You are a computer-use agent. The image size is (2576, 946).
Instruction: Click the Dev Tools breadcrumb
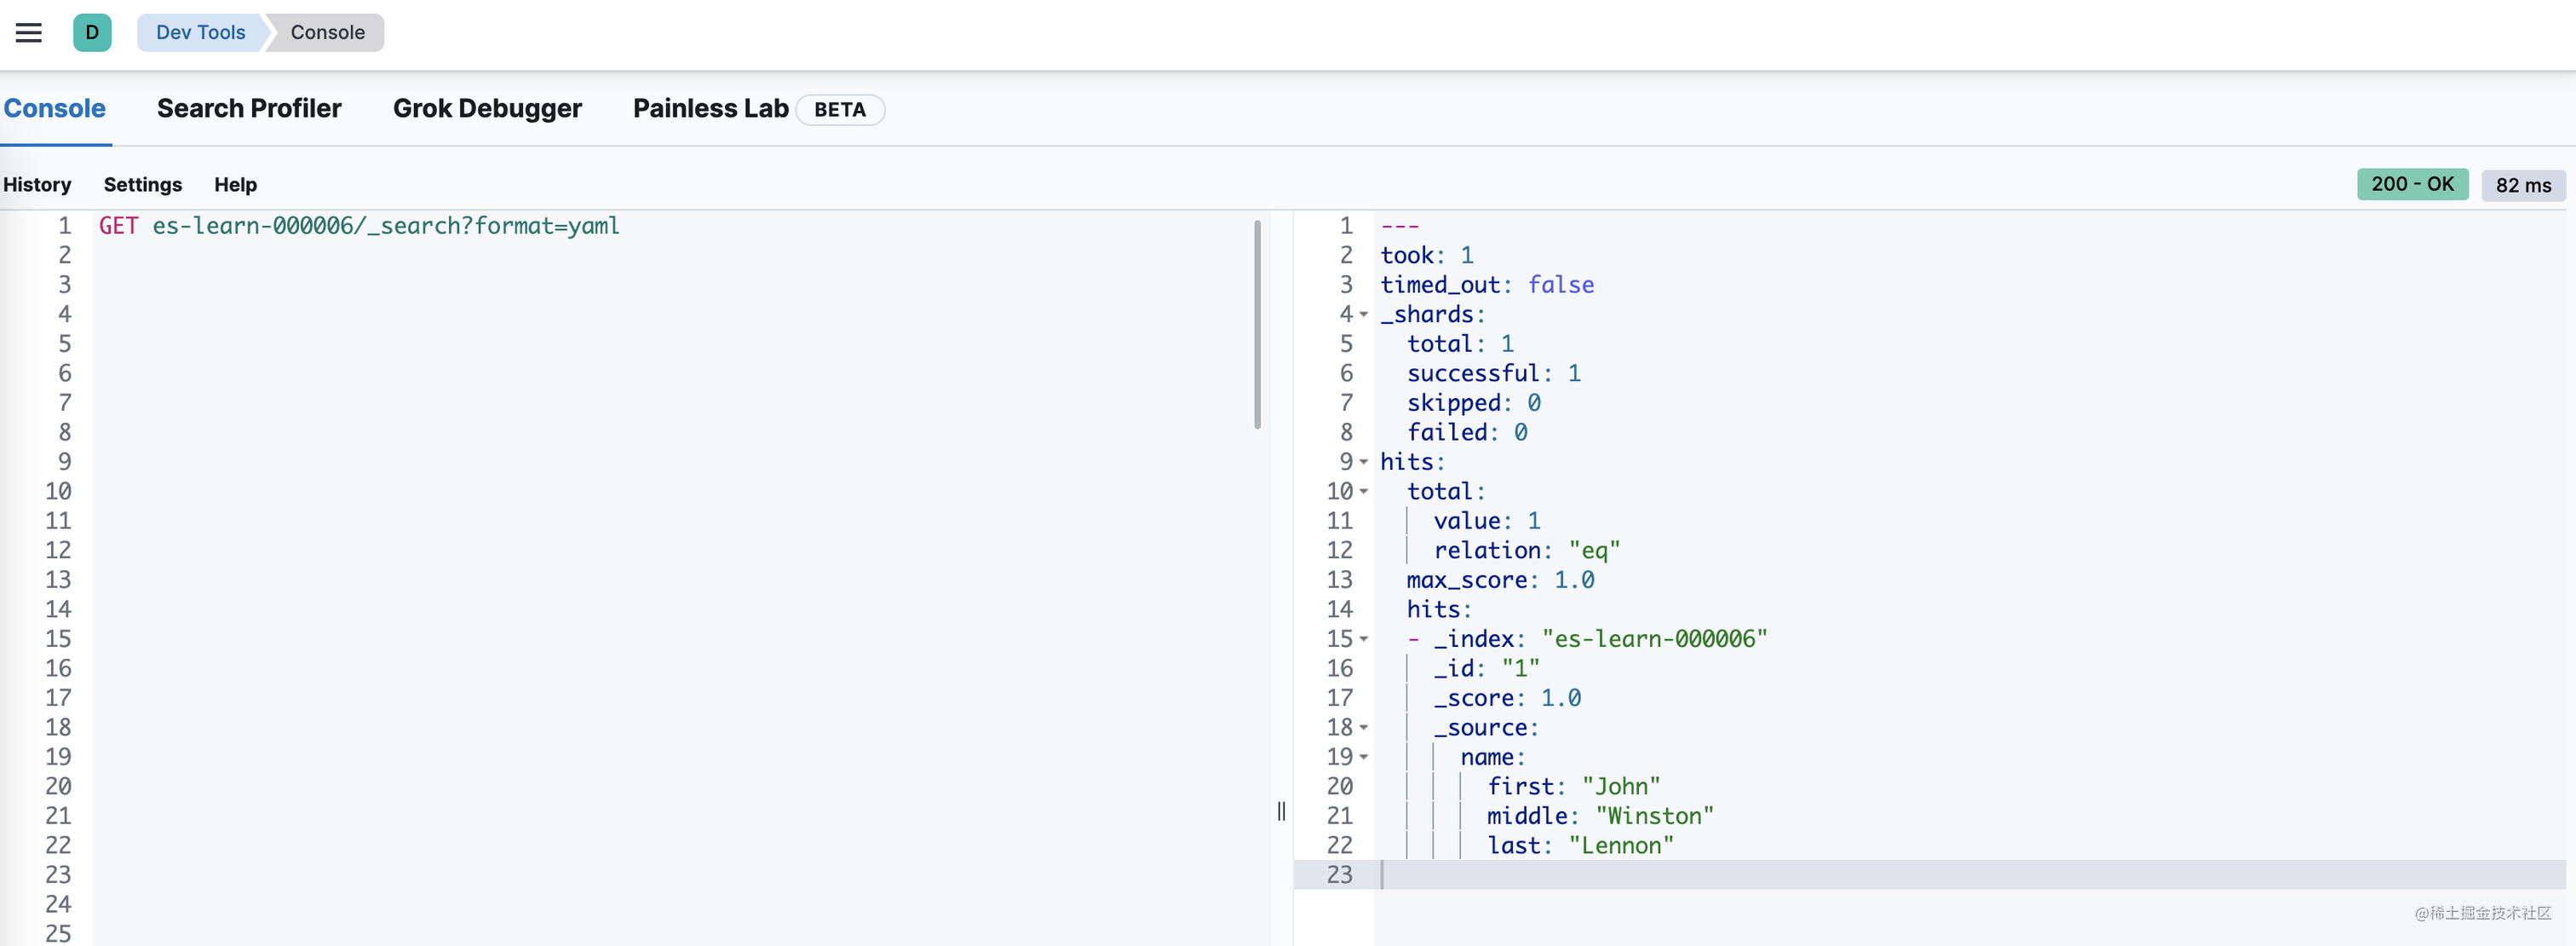click(200, 33)
